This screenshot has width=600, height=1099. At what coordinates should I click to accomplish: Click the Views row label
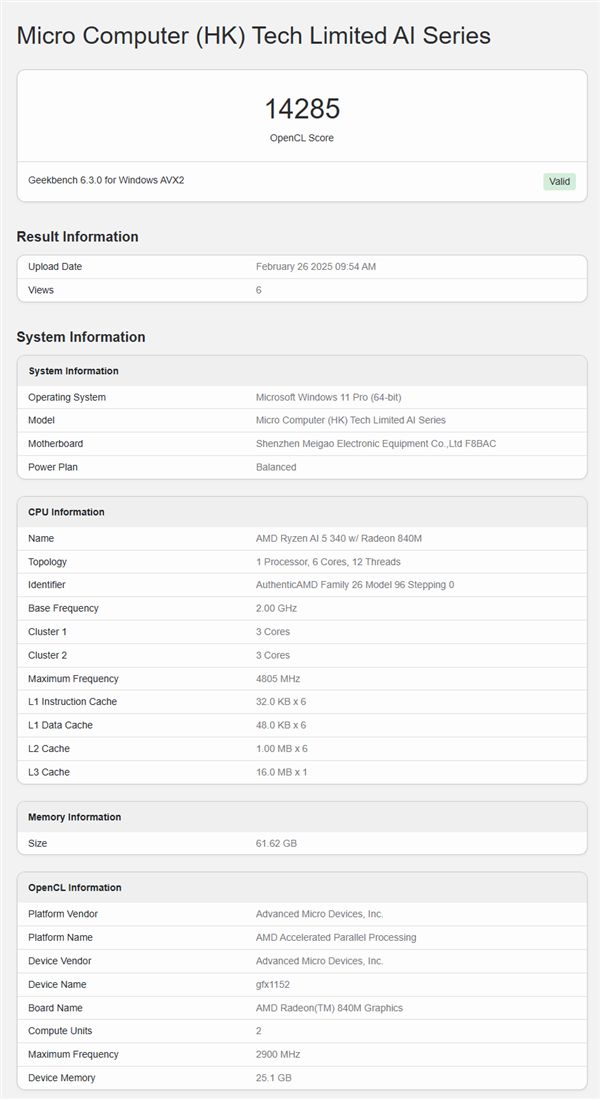41,290
